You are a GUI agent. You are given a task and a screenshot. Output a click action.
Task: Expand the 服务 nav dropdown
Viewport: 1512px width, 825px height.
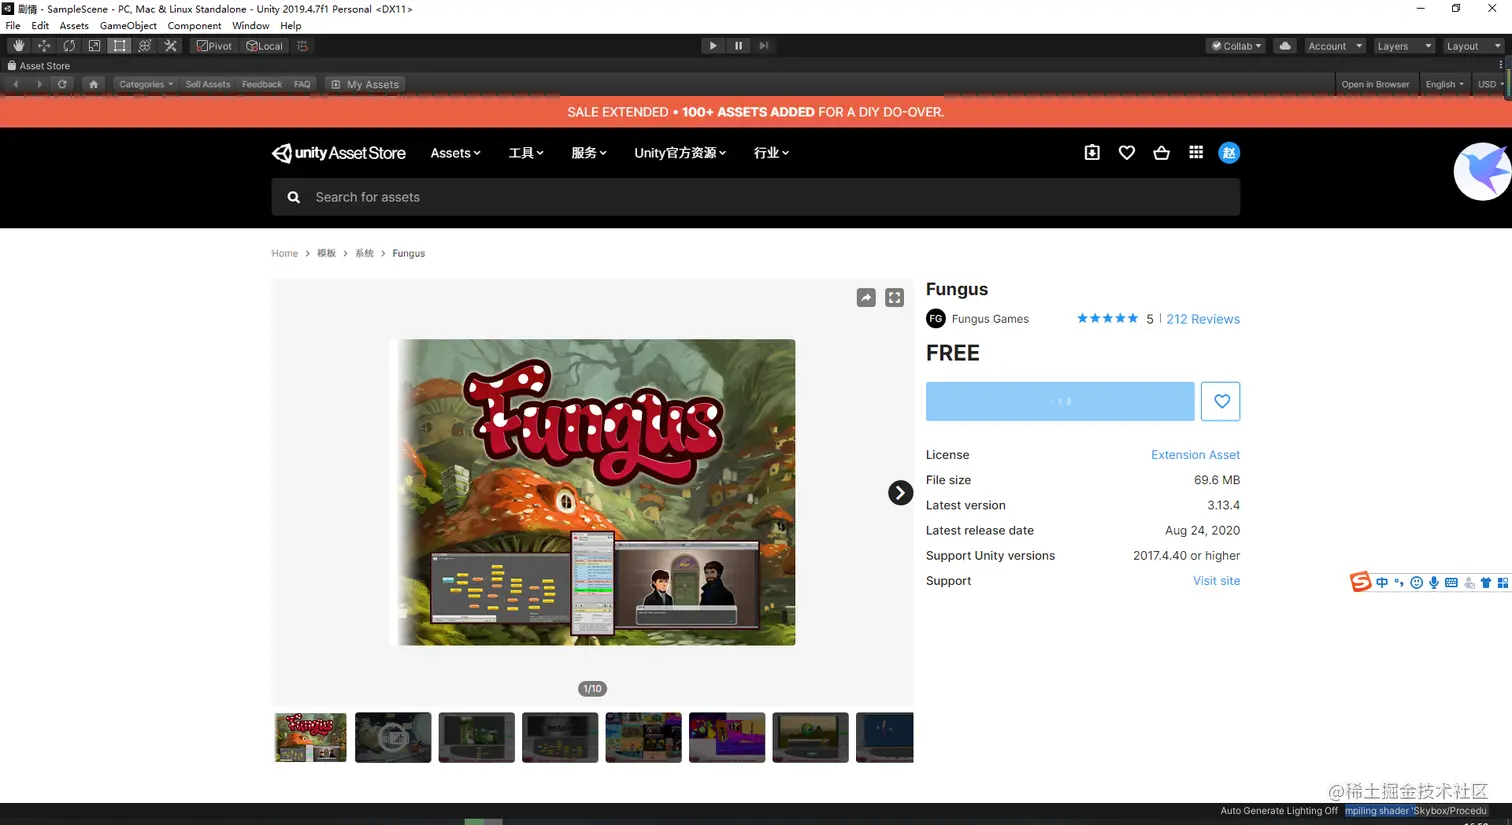click(x=589, y=153)
